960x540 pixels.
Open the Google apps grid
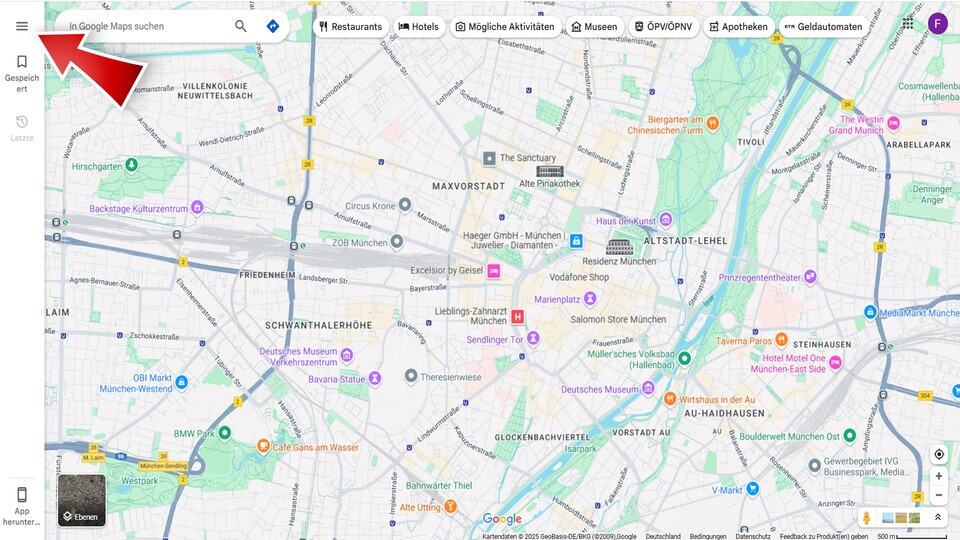click(908, 24)
